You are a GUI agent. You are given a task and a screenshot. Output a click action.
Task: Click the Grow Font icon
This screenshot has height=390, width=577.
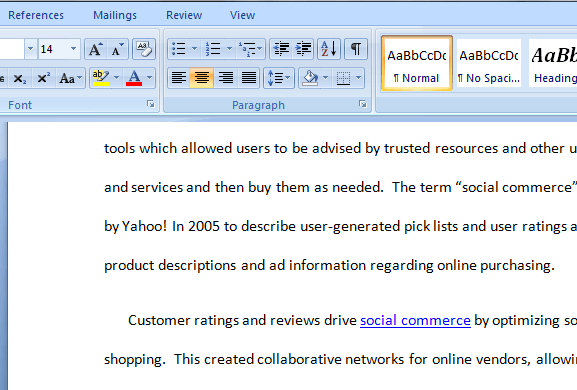95,49
